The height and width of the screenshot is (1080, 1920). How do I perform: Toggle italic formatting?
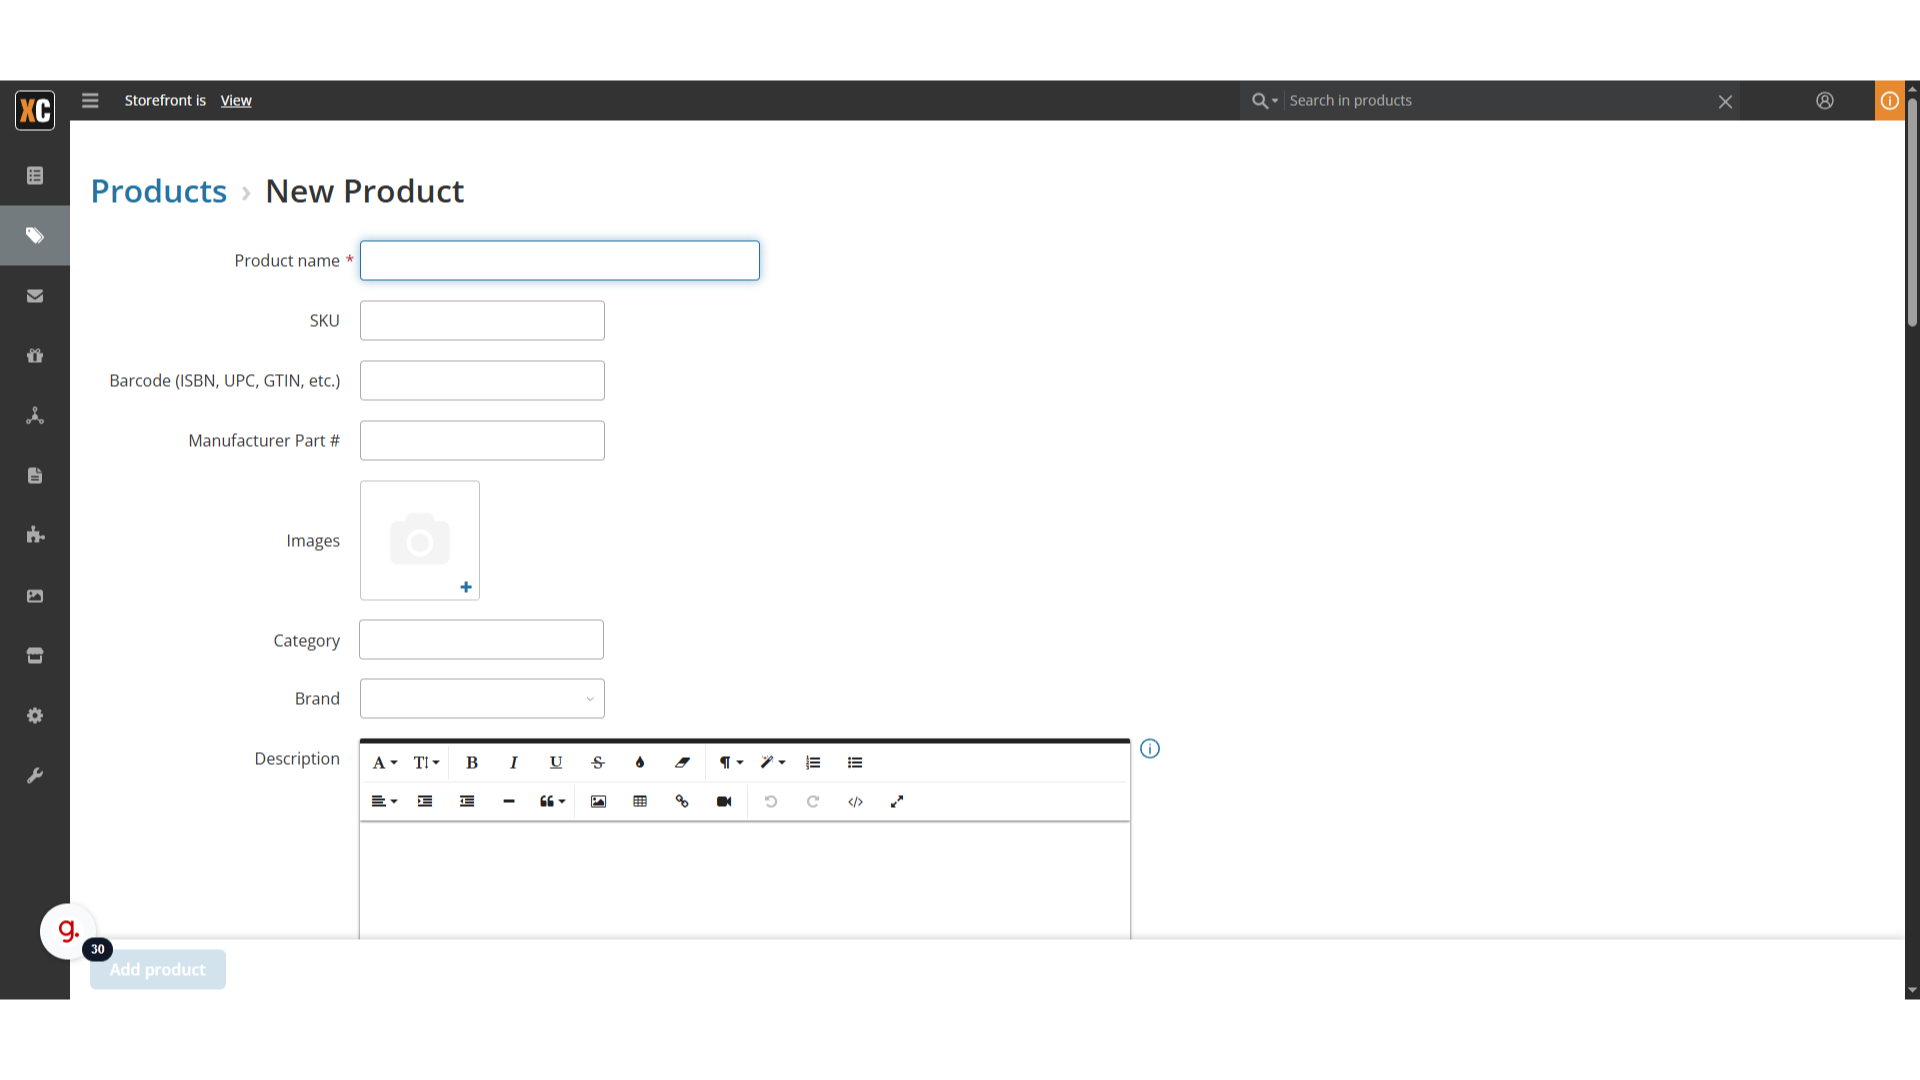click(x=514, y=763)
